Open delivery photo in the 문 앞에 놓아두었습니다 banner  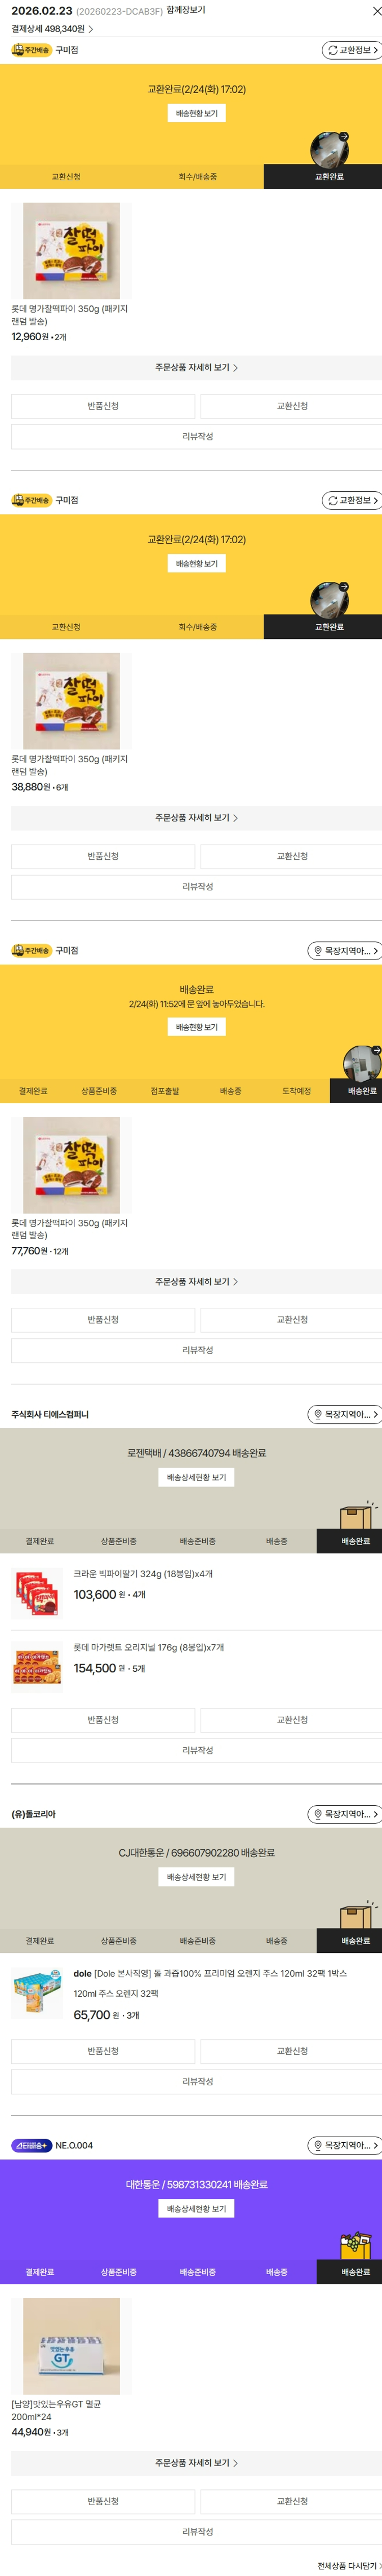click(x=361, y=1063)
